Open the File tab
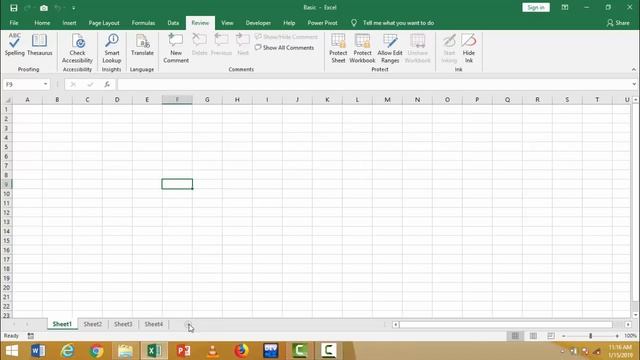Viewport: 640px width, 360px height. click(x=14, y=23)
